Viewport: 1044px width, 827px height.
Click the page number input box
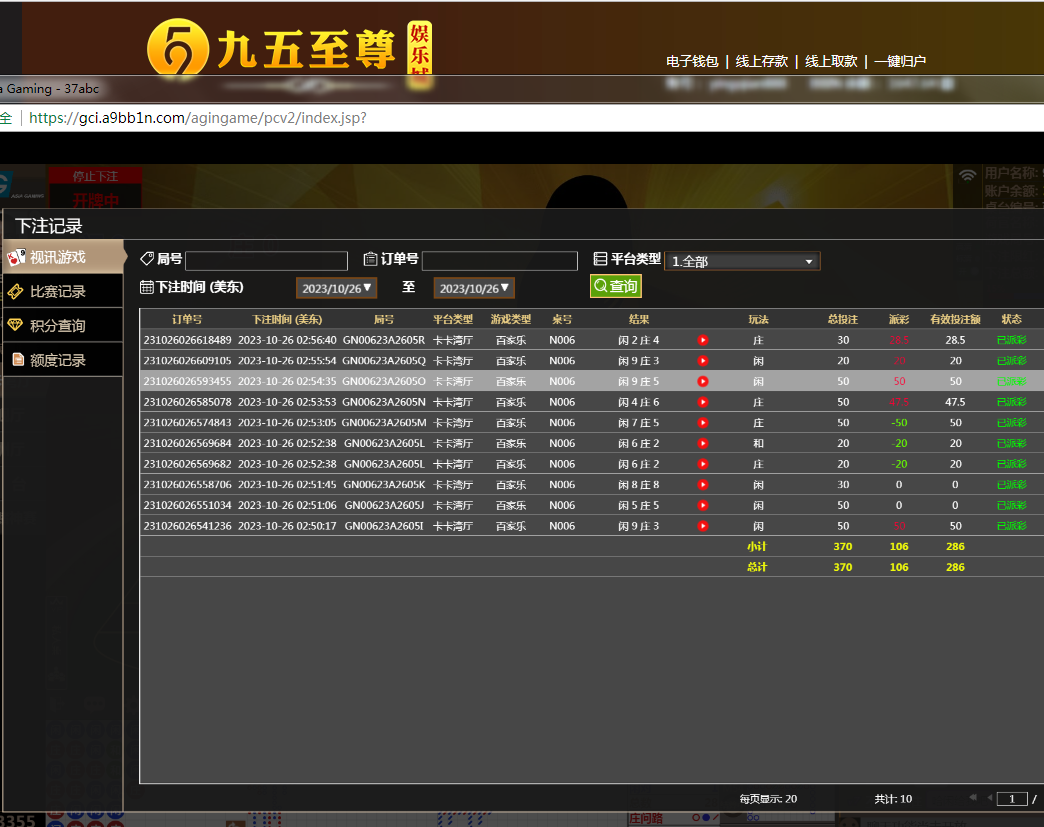(1012, 798)
